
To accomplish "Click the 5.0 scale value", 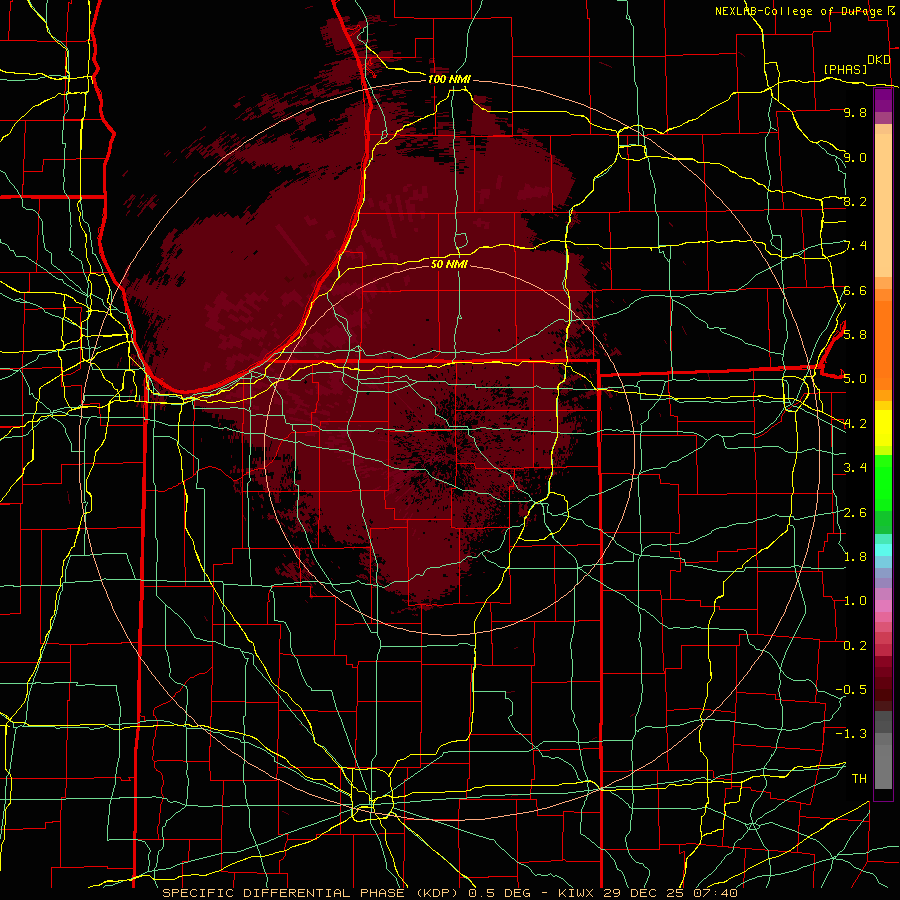I will coord(855,379).
